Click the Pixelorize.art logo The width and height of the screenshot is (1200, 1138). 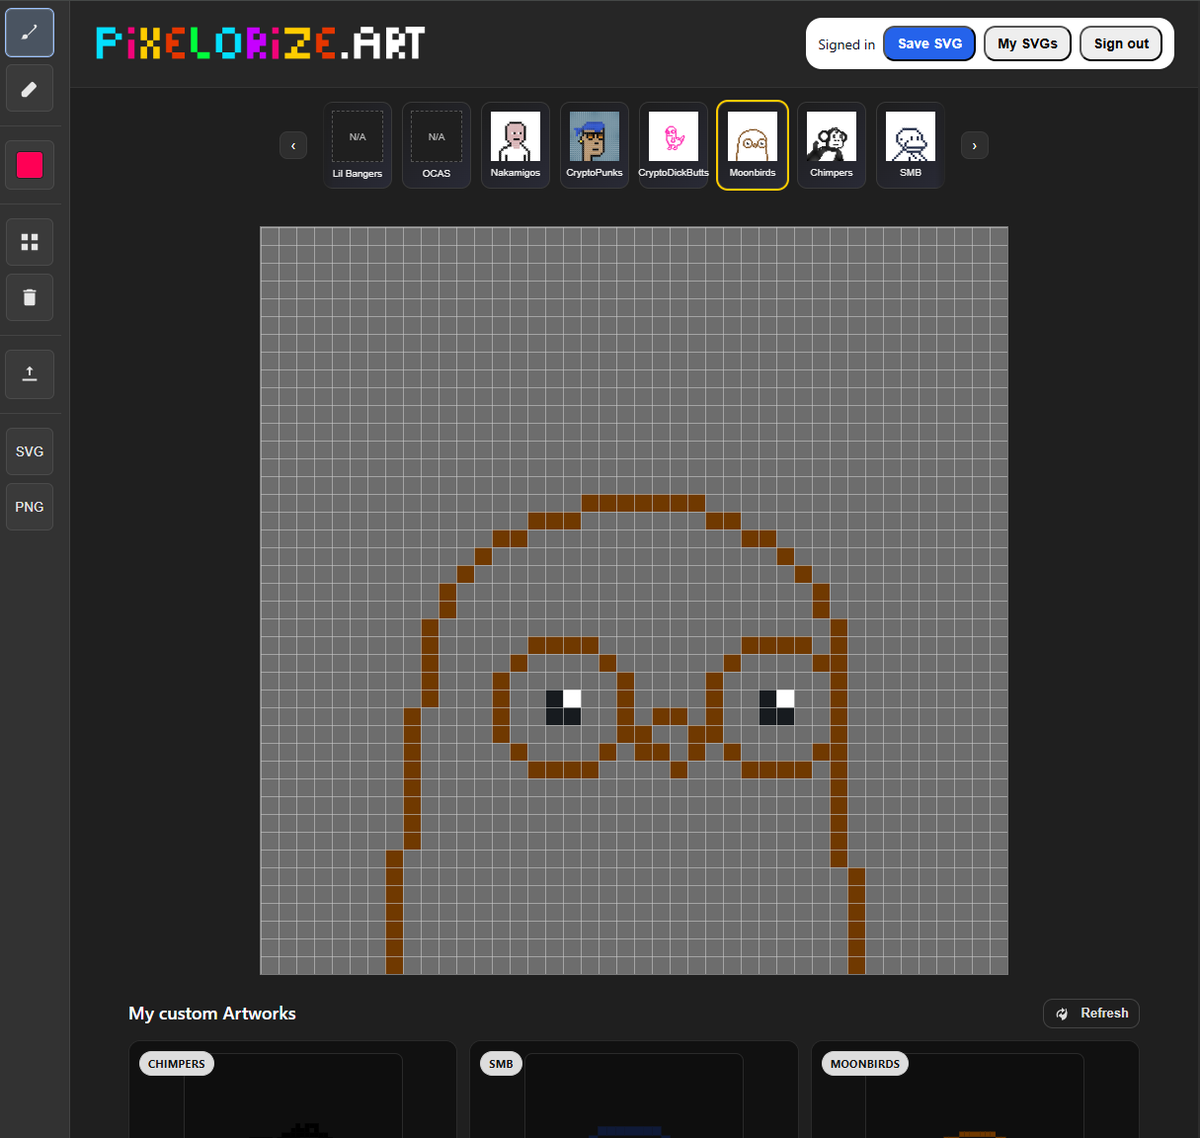[260, 43]
